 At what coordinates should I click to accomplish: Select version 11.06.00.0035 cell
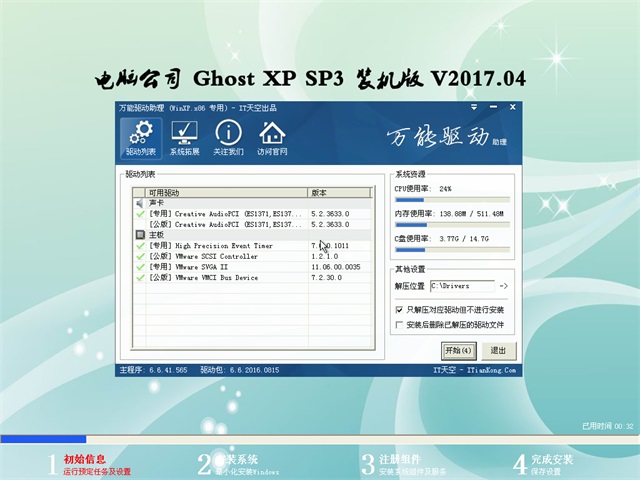(336, 267)
